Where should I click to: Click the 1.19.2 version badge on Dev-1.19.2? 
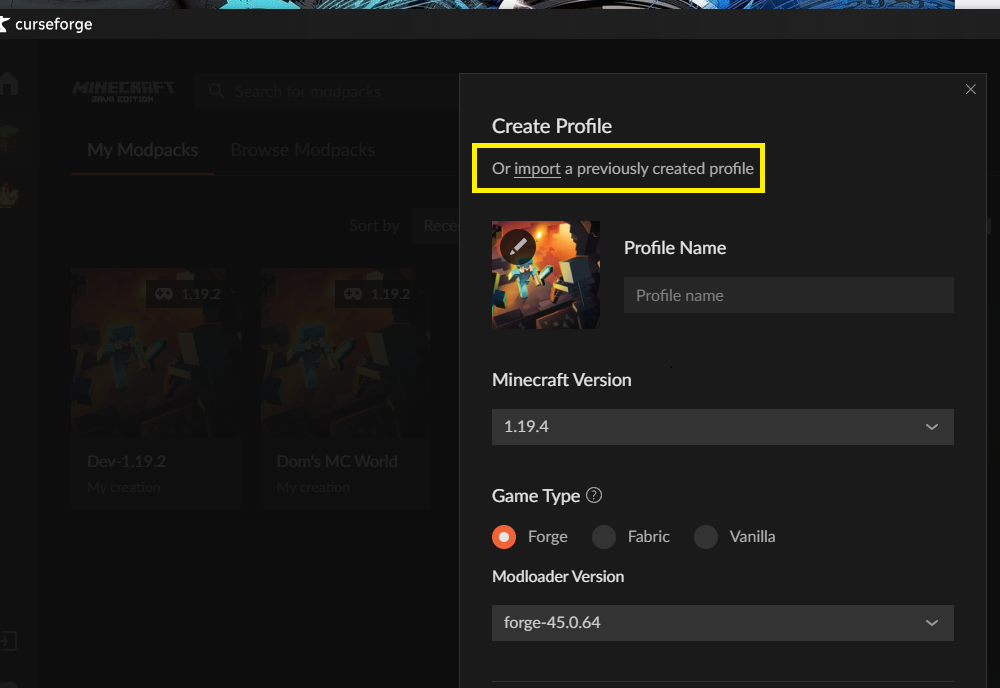[x=188, y=294]
